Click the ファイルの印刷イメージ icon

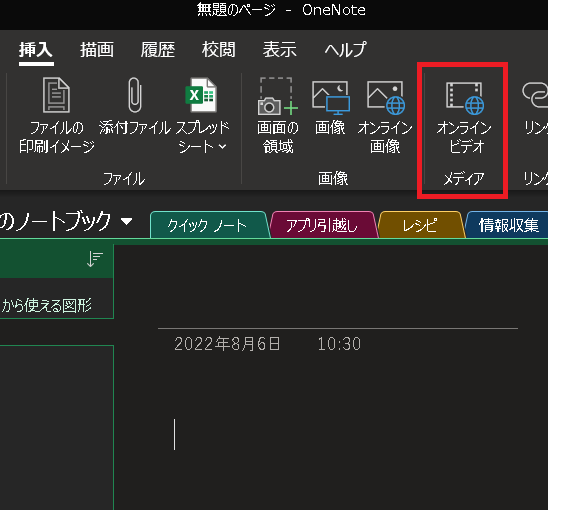(56, 96)
